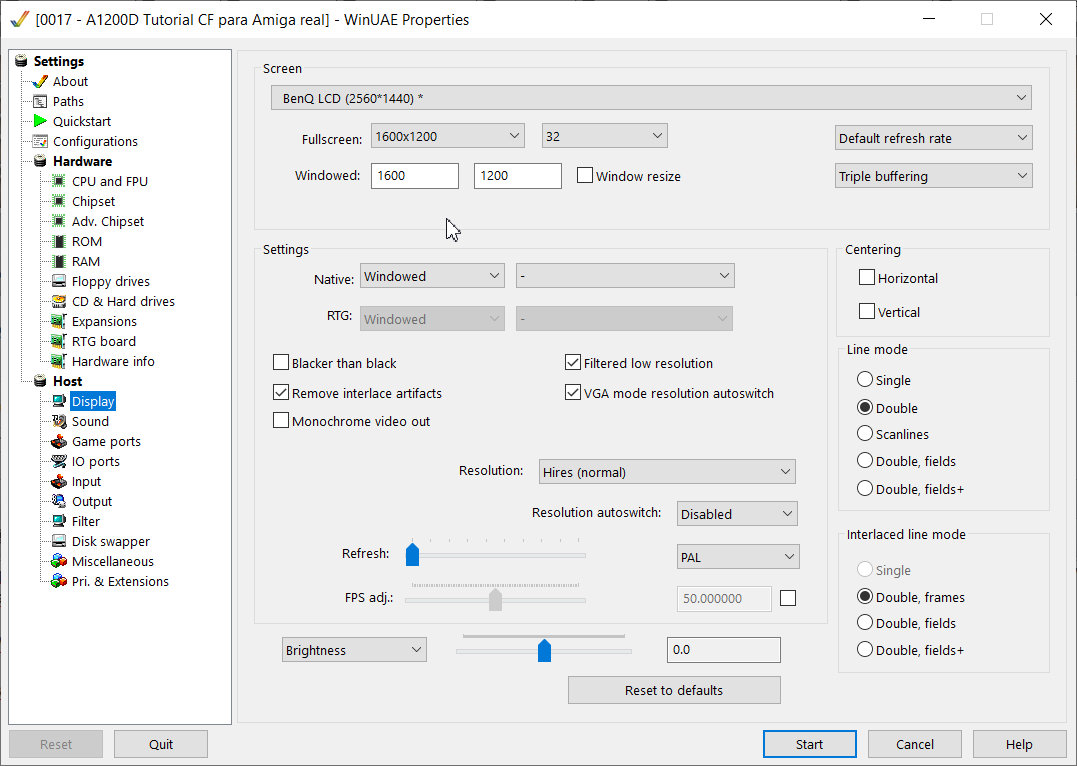Open the Sound settings page
Image resolution: width=1077 pixels, height=766 pixels.
[91, 421]
